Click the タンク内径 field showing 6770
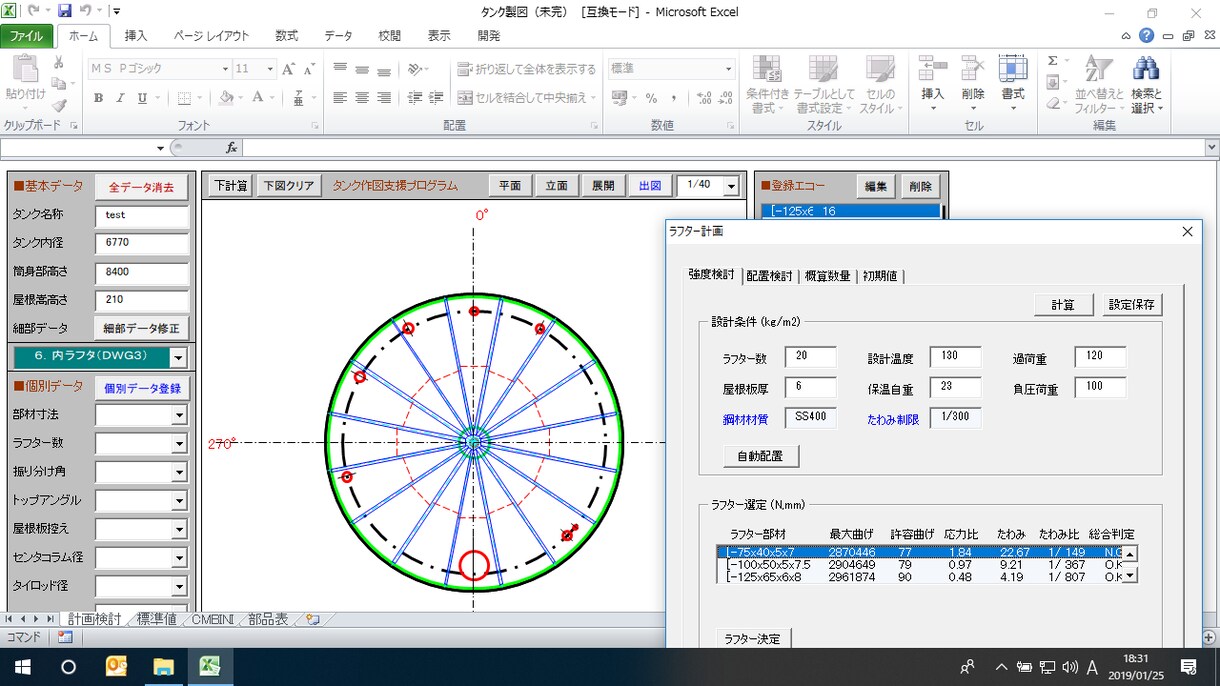This screenshot has width=1220, height=686. click(142, 243)
